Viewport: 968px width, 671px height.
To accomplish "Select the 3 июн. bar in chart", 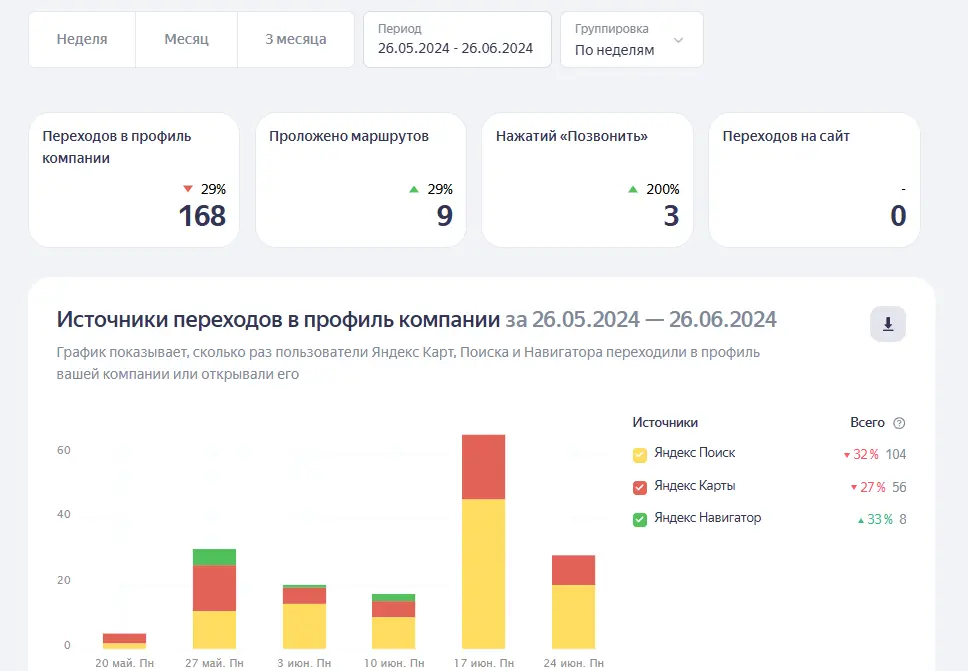I will pyautogui.click(x=304, y=617).
